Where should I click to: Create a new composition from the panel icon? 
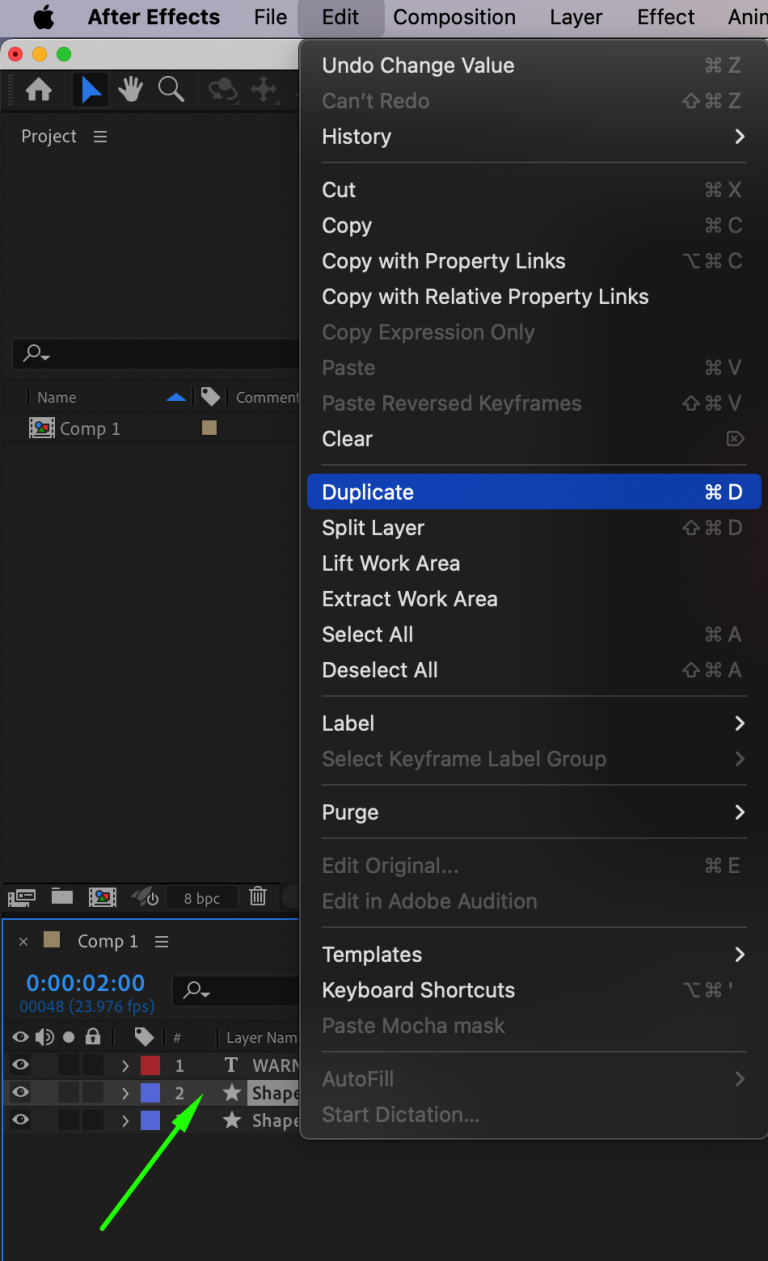pyautogui.click(x=102, y=897)
